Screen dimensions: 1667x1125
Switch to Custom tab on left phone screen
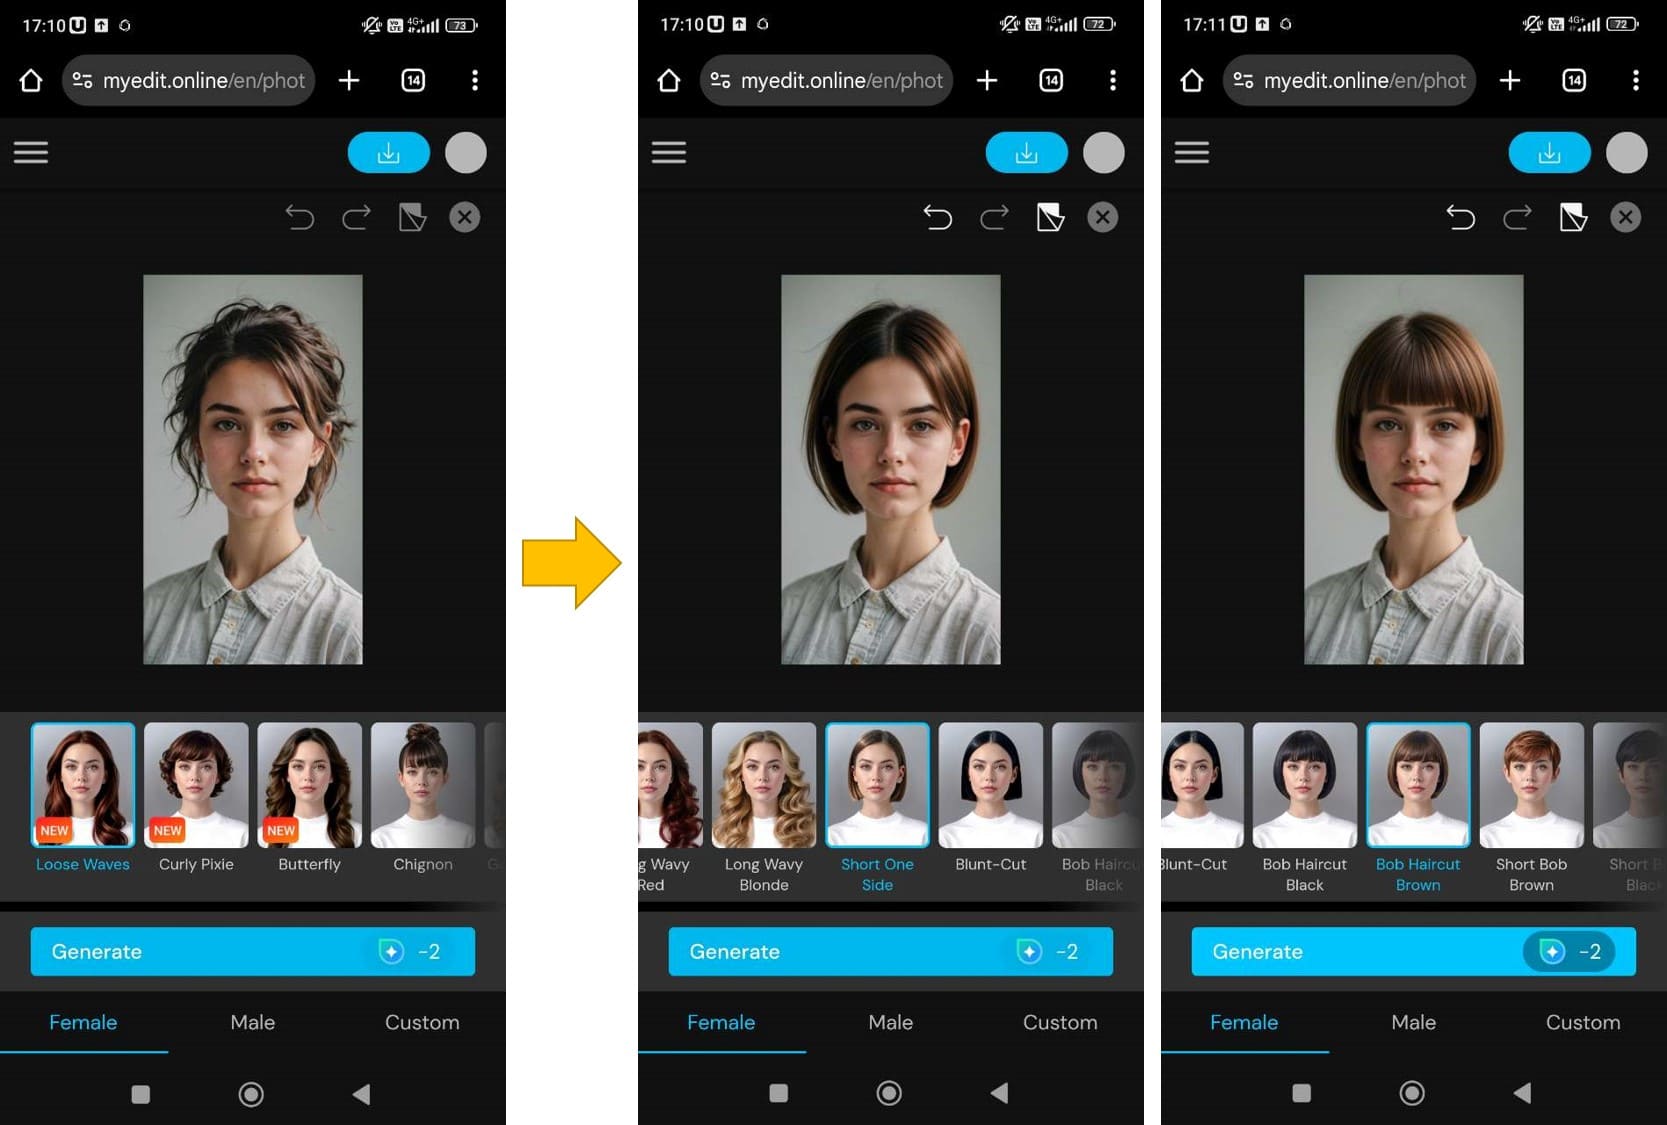(x=422, y=1022)
